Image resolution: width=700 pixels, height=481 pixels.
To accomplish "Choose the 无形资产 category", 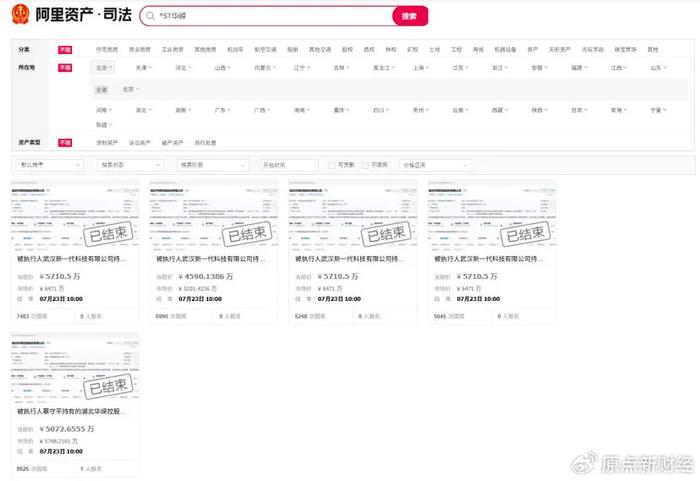I will [560, 50].
